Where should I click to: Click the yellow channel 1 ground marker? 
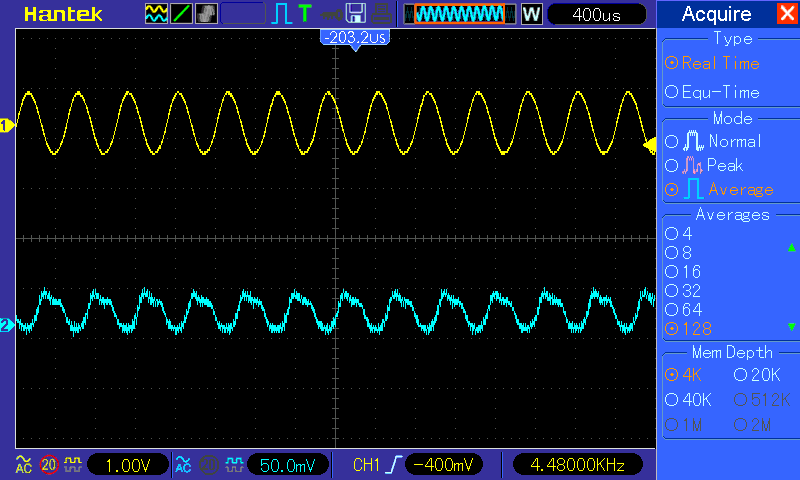click(7, 125)
